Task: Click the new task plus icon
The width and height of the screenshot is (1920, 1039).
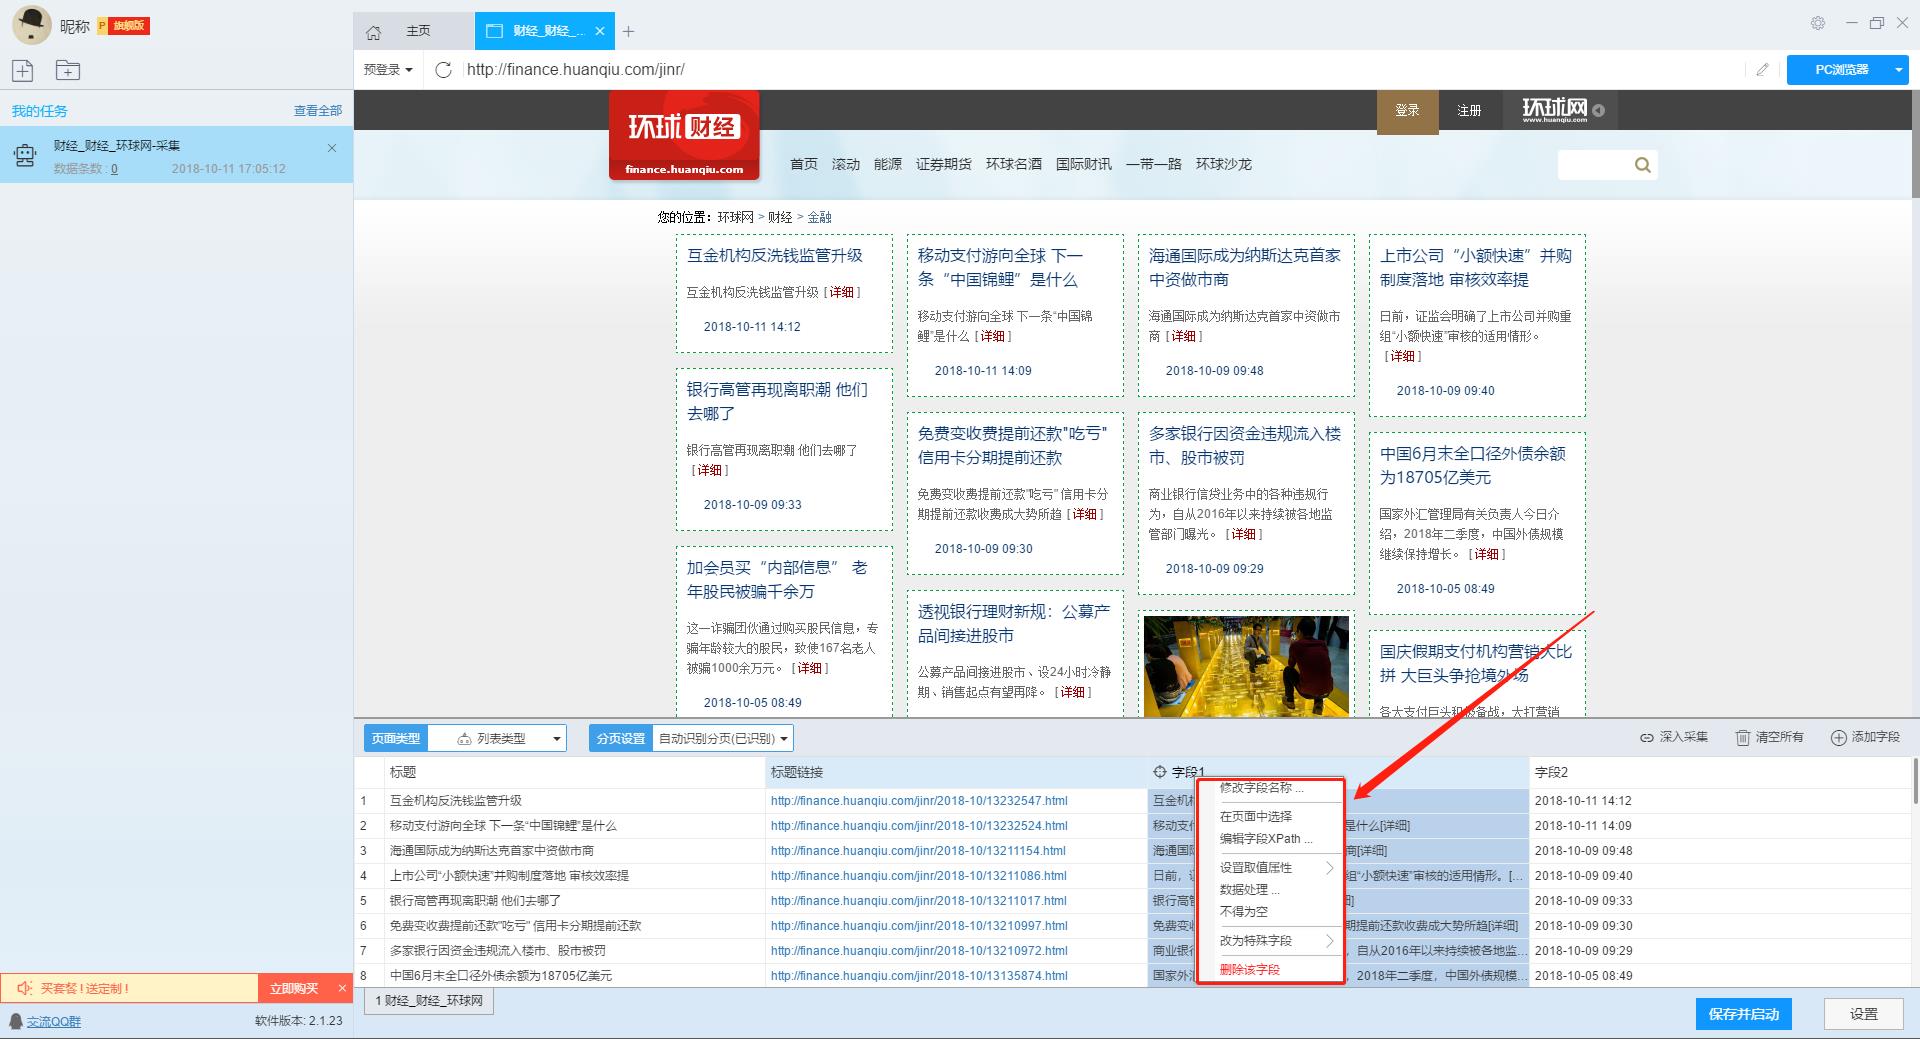Action: (22, 70)
